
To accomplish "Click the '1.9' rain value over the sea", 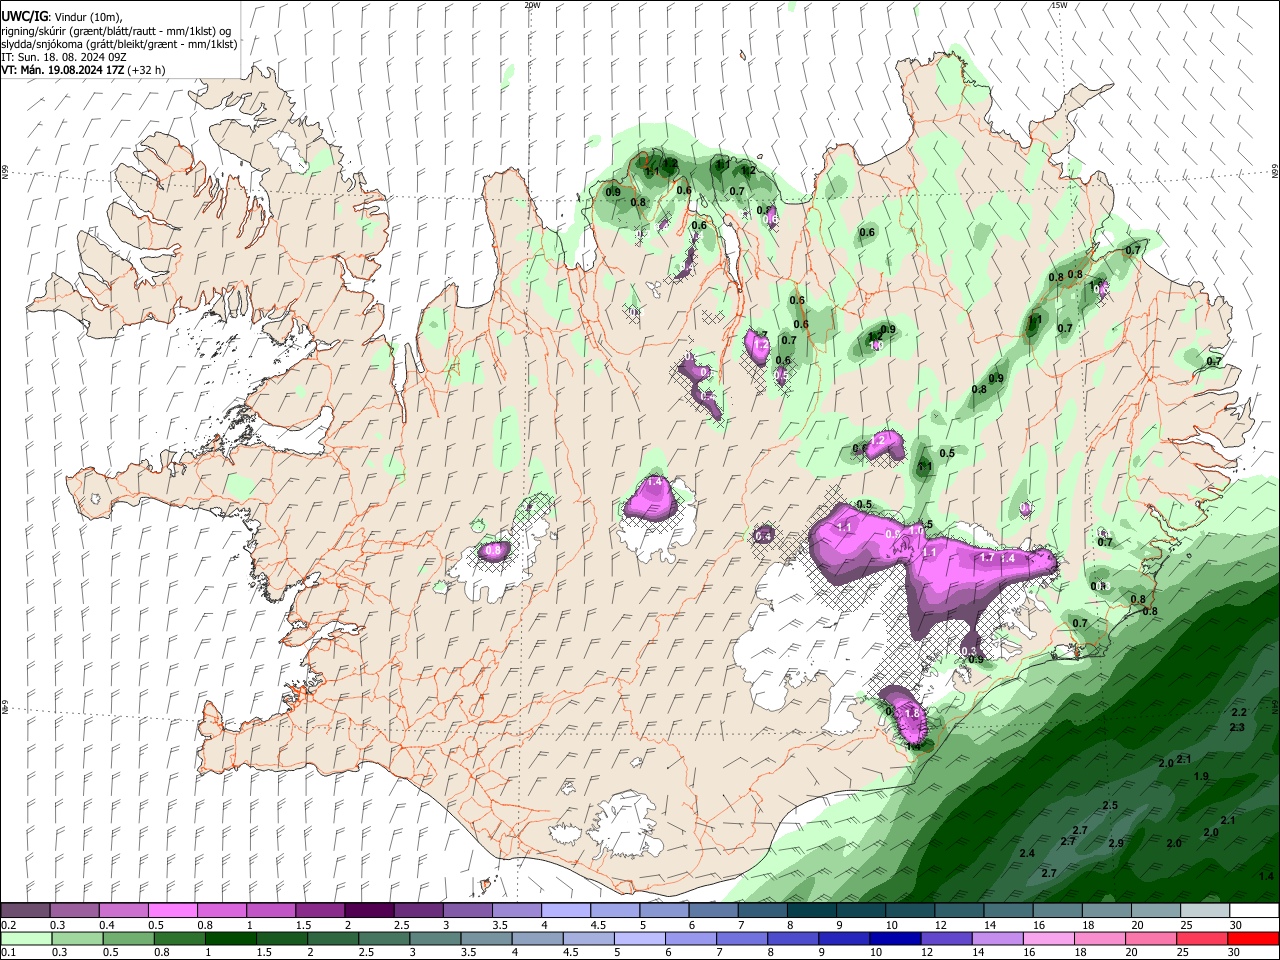I will pos(1201,776).
